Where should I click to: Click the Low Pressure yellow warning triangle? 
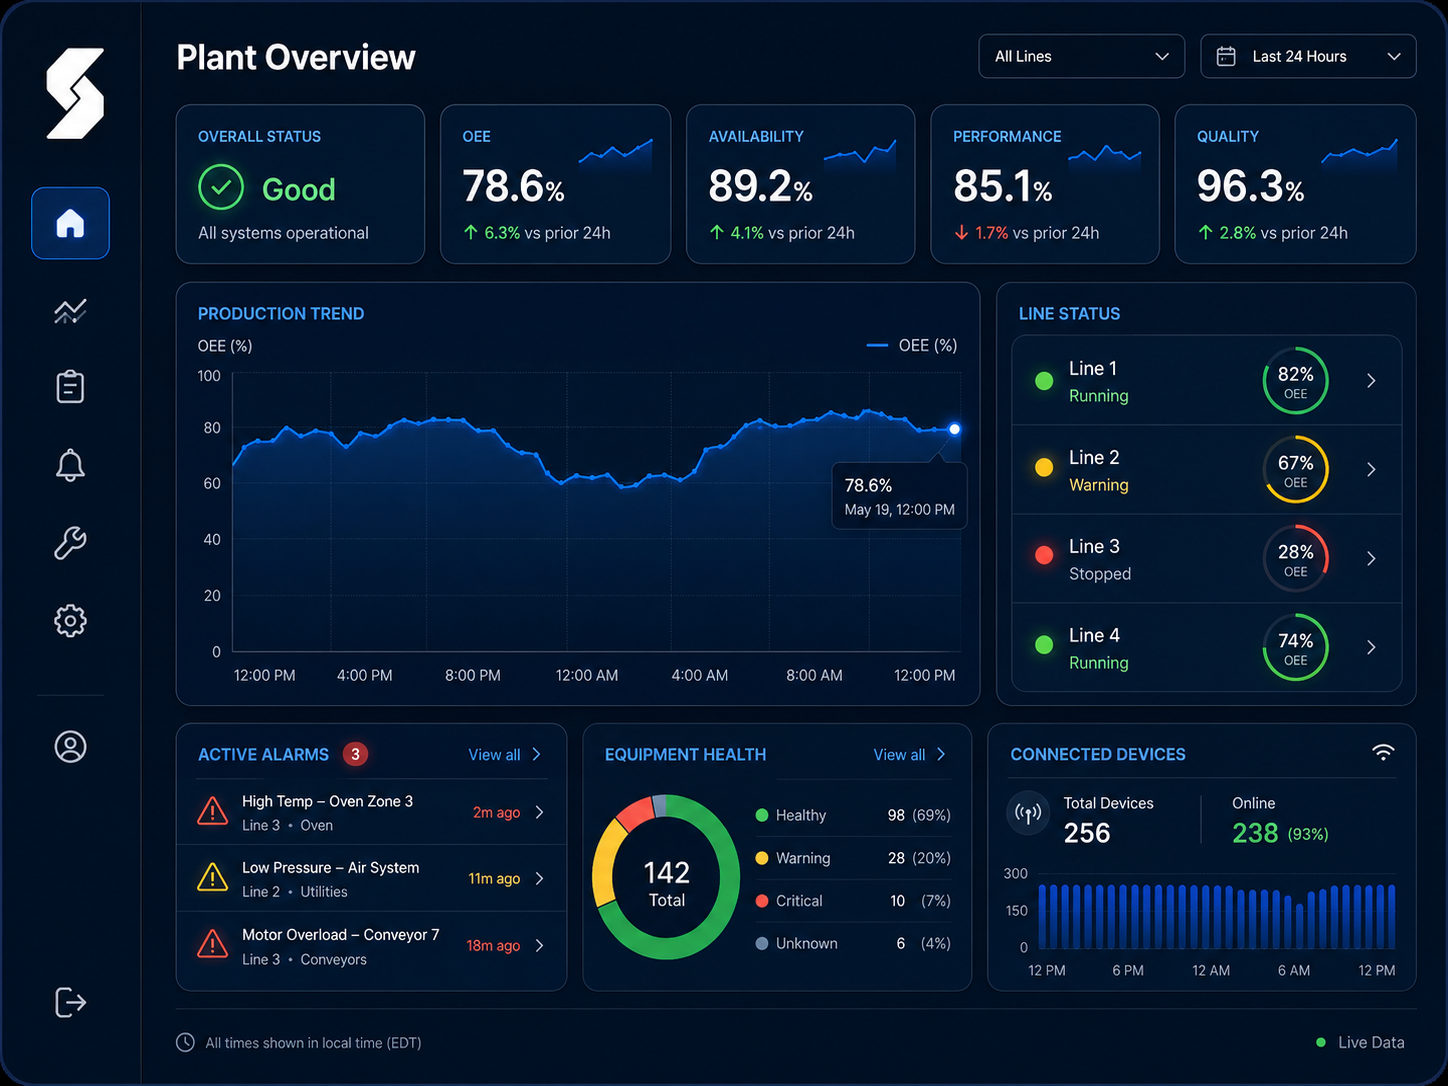coord(212,877)
